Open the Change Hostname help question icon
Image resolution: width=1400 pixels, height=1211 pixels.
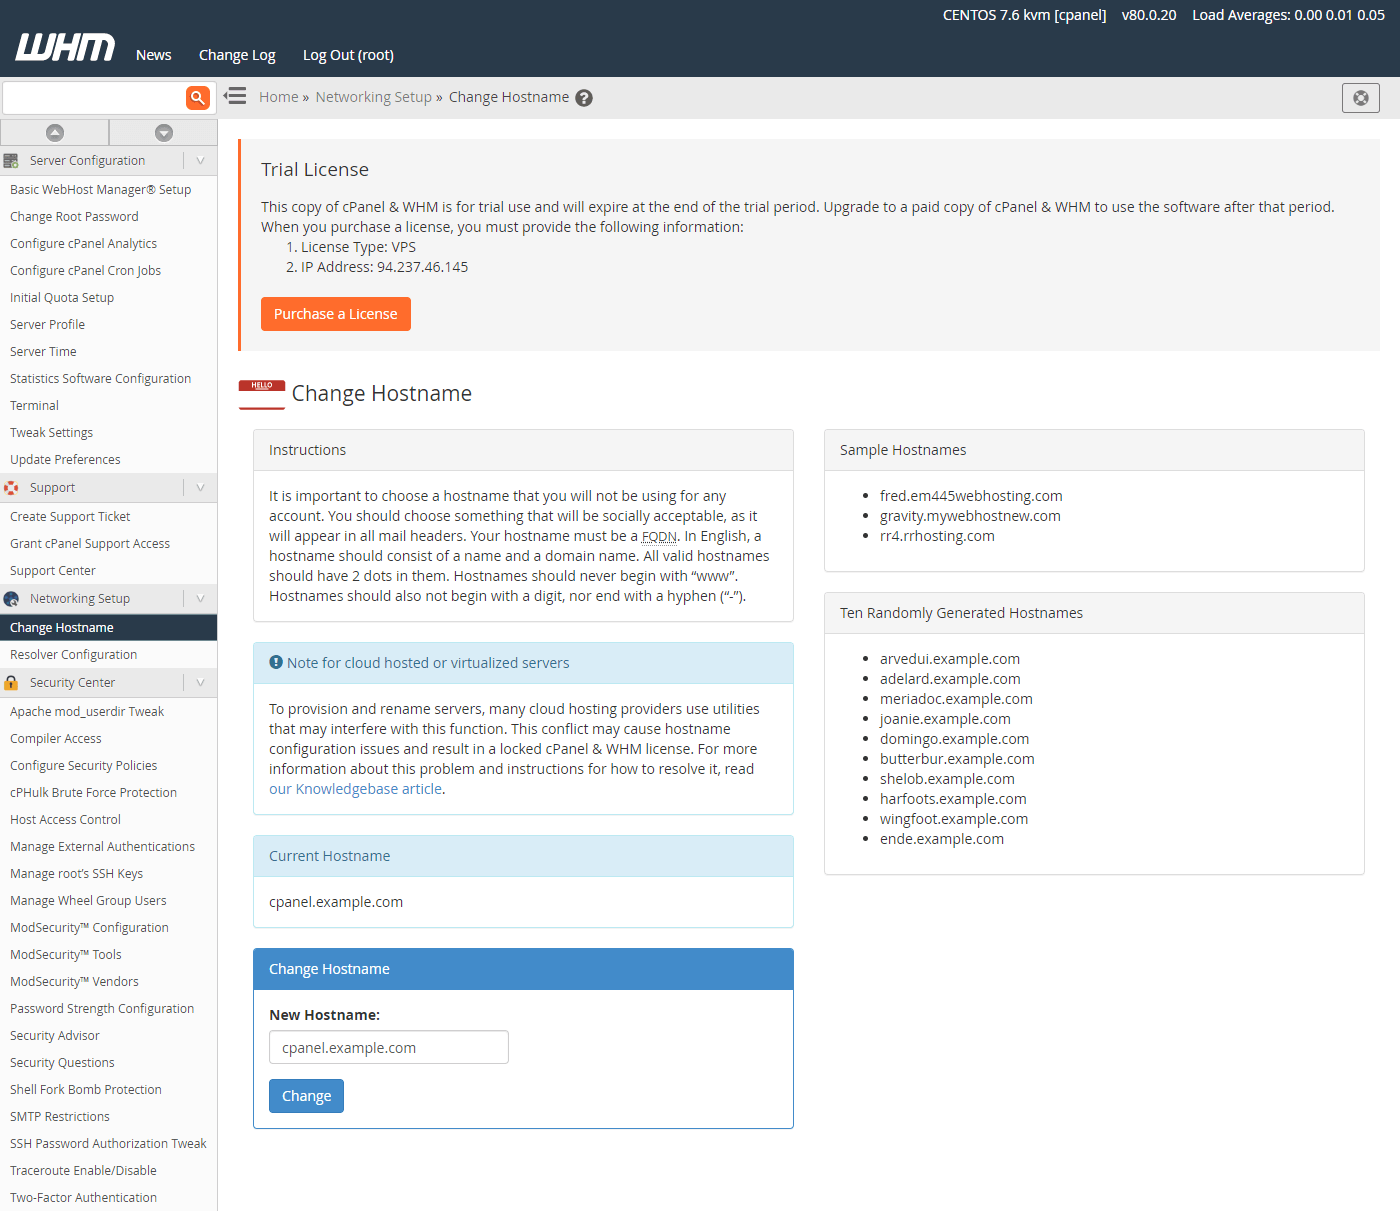pyautogui.click(x=584, y=98)
